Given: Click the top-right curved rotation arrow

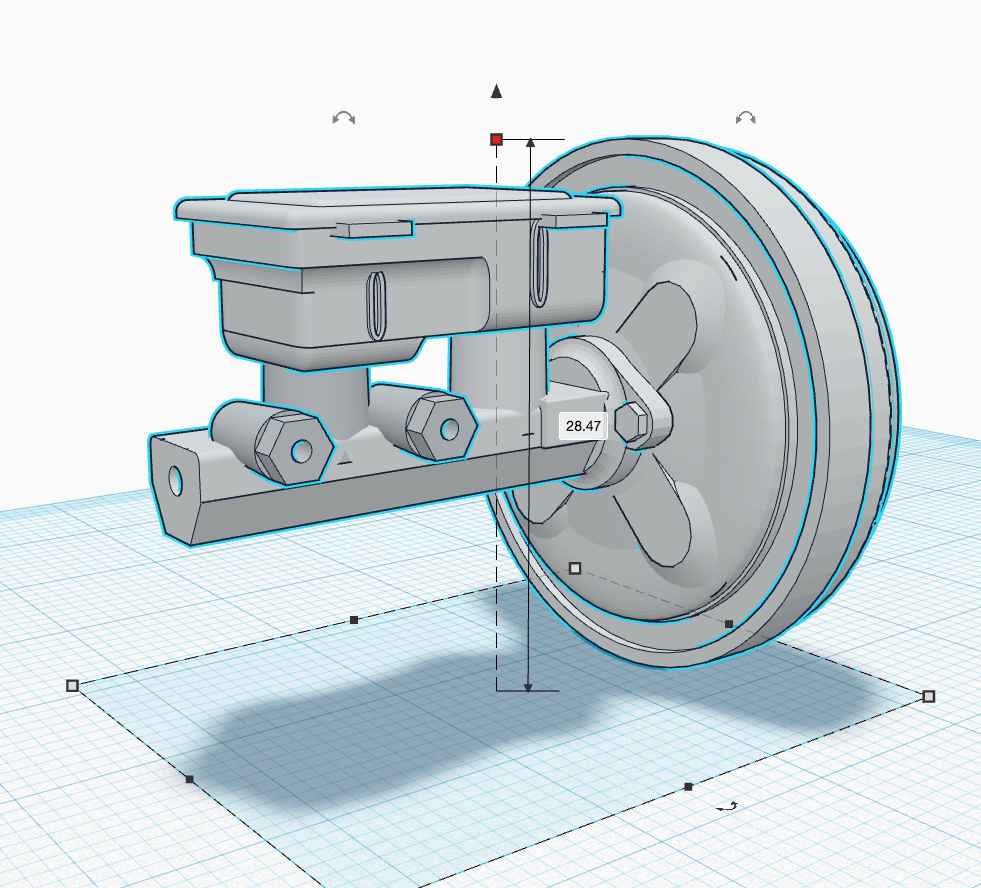Looking at the screenshot, I should tap(745, 118).
